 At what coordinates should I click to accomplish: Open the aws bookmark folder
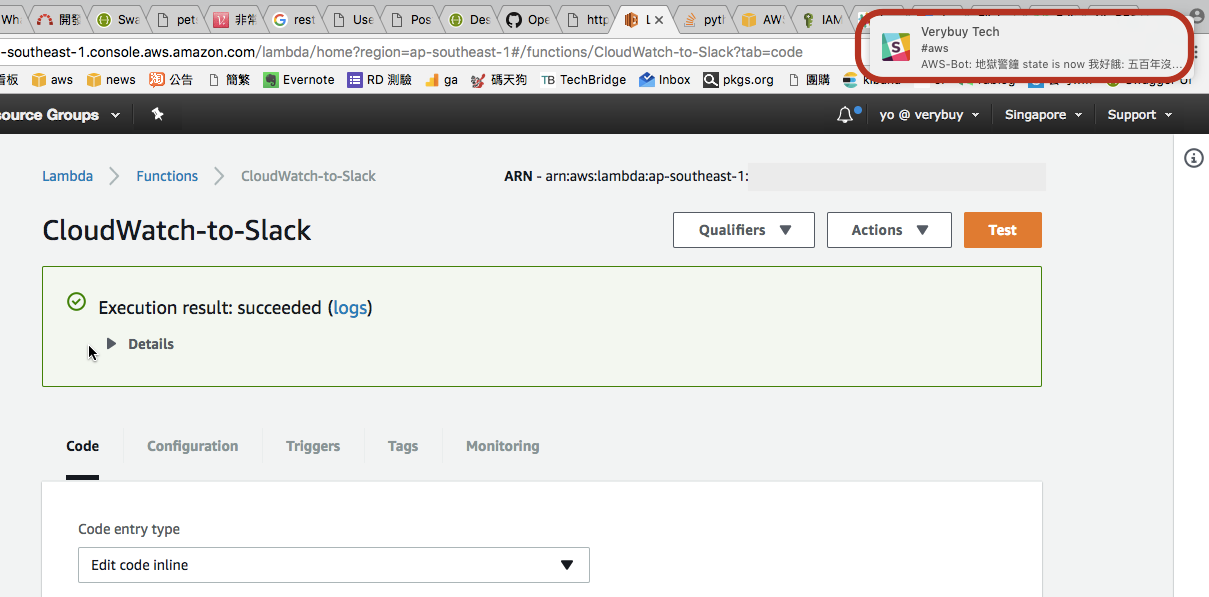[x=52, y=80]
